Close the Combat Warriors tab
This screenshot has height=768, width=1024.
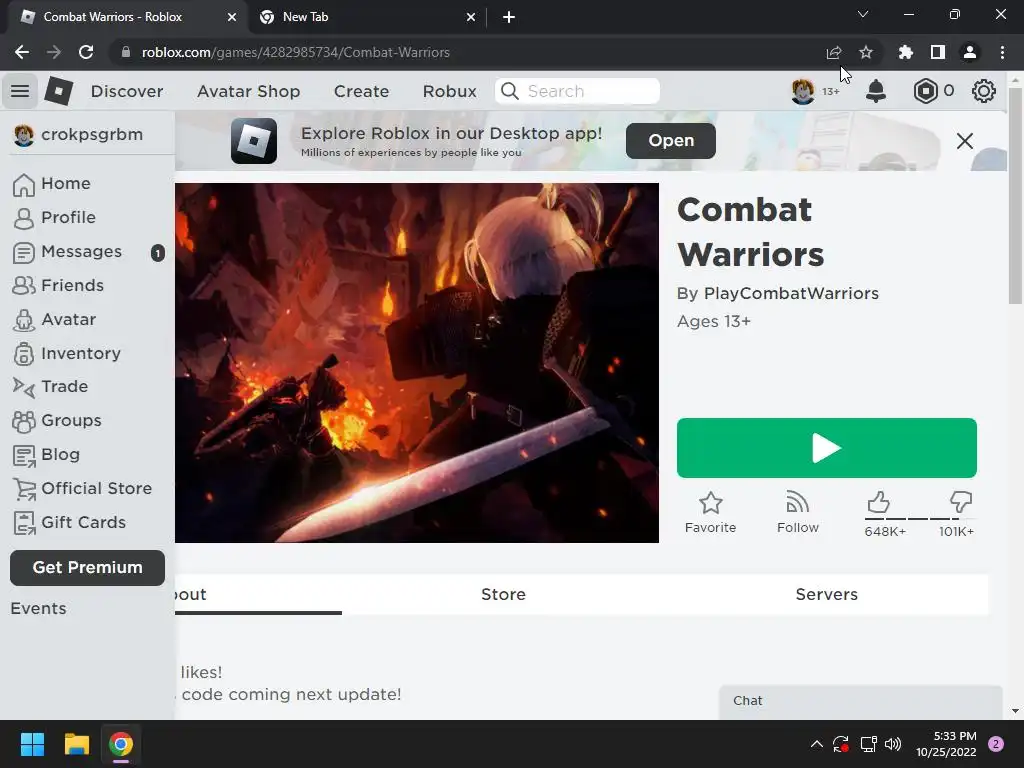[x=232, y=17]
